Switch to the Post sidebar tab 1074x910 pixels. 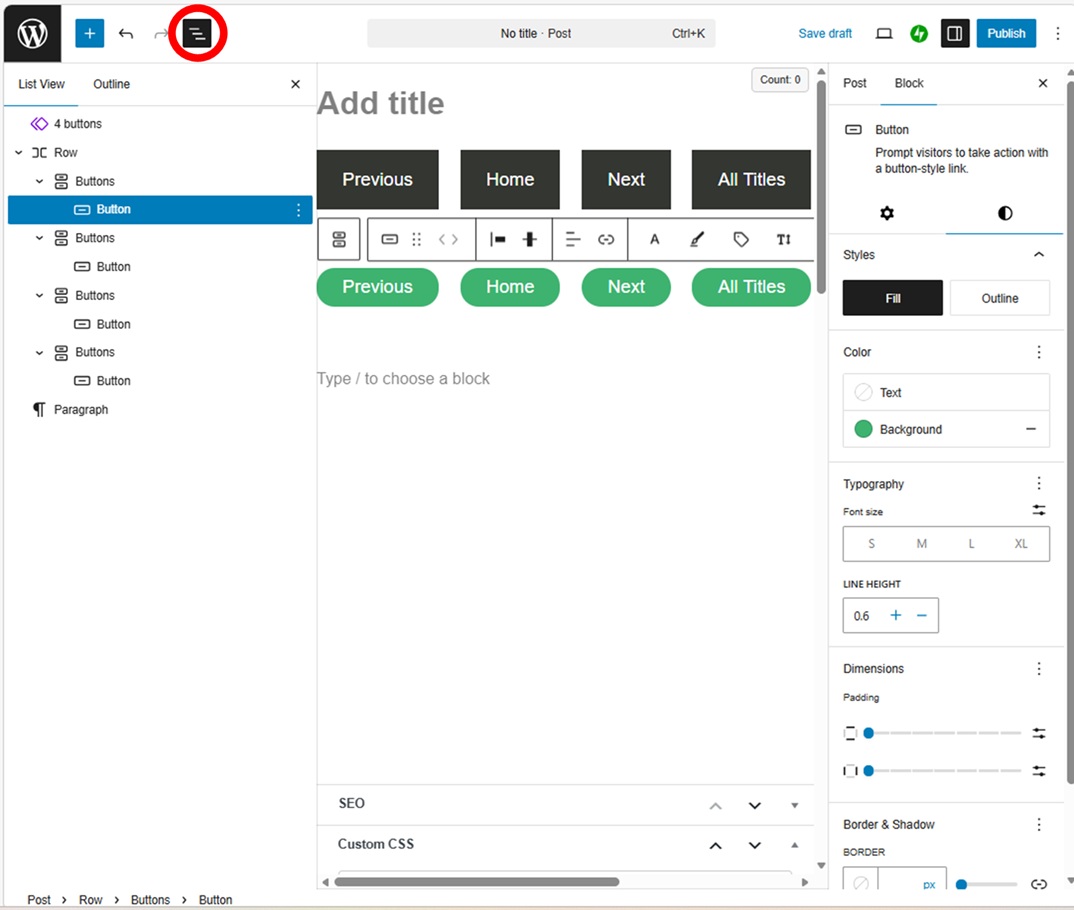[x=854, y=83]
